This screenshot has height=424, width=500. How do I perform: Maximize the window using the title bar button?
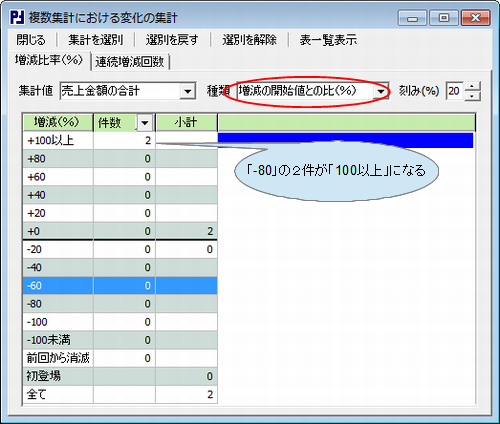click(444, 18)
